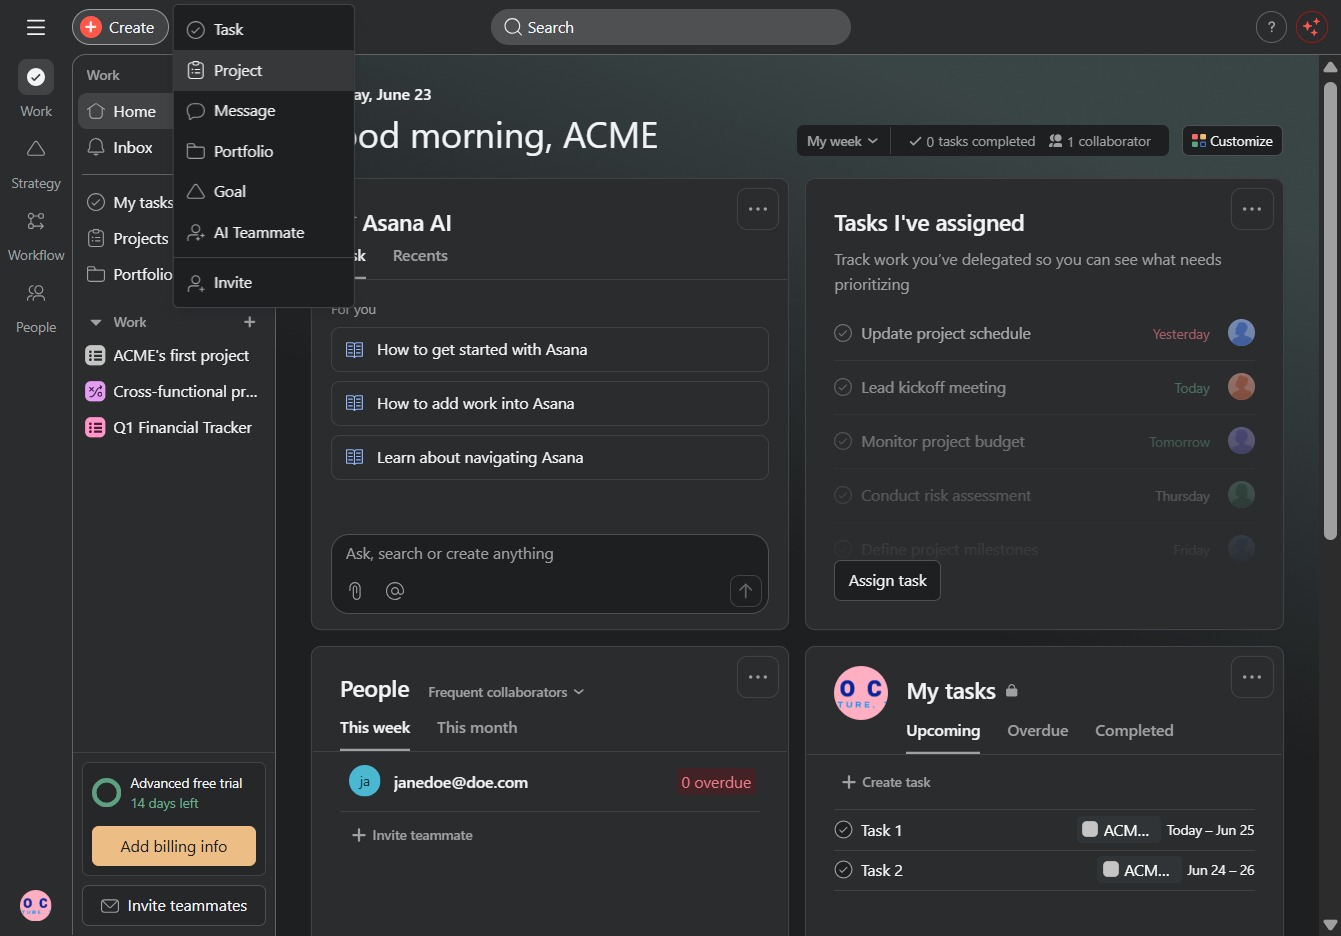Open How to add work into Asana

(x=550, y=404)
